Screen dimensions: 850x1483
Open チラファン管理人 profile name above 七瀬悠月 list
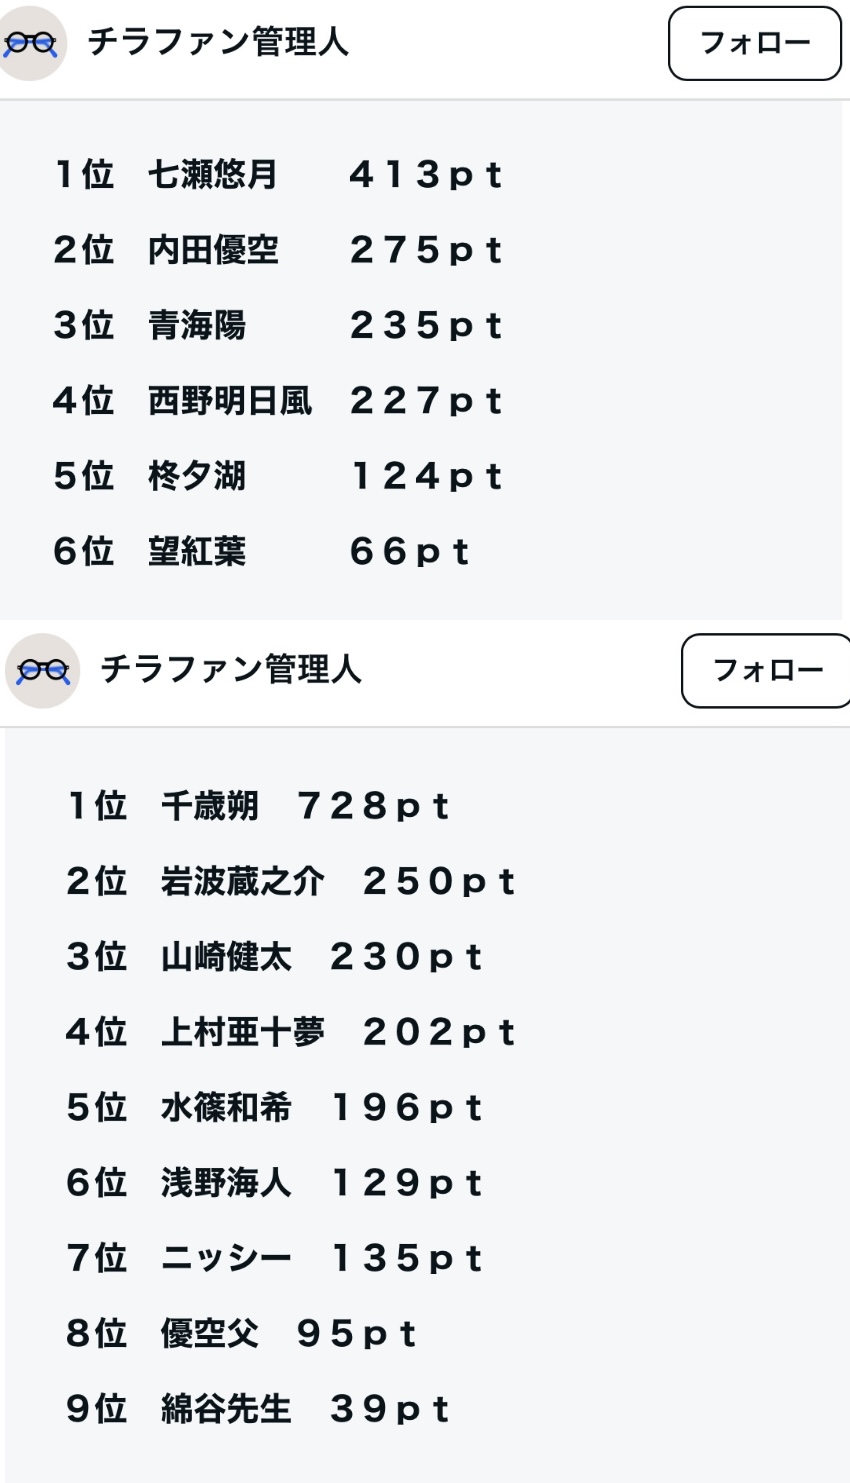(218, 42)
